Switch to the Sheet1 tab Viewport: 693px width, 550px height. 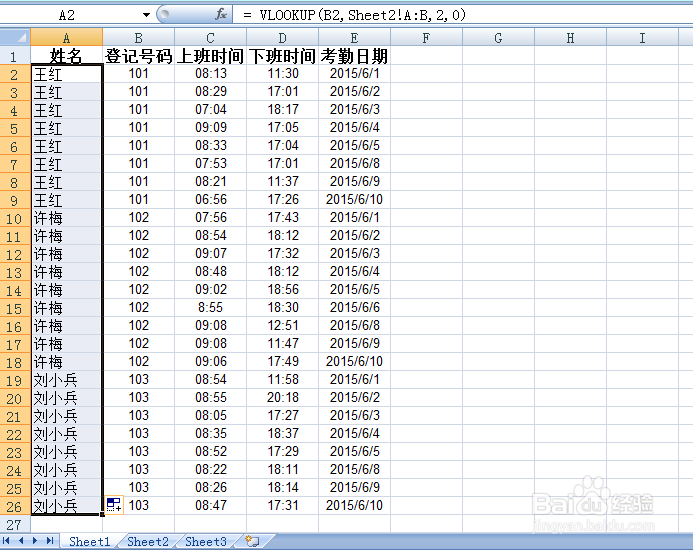coord(90,541)
